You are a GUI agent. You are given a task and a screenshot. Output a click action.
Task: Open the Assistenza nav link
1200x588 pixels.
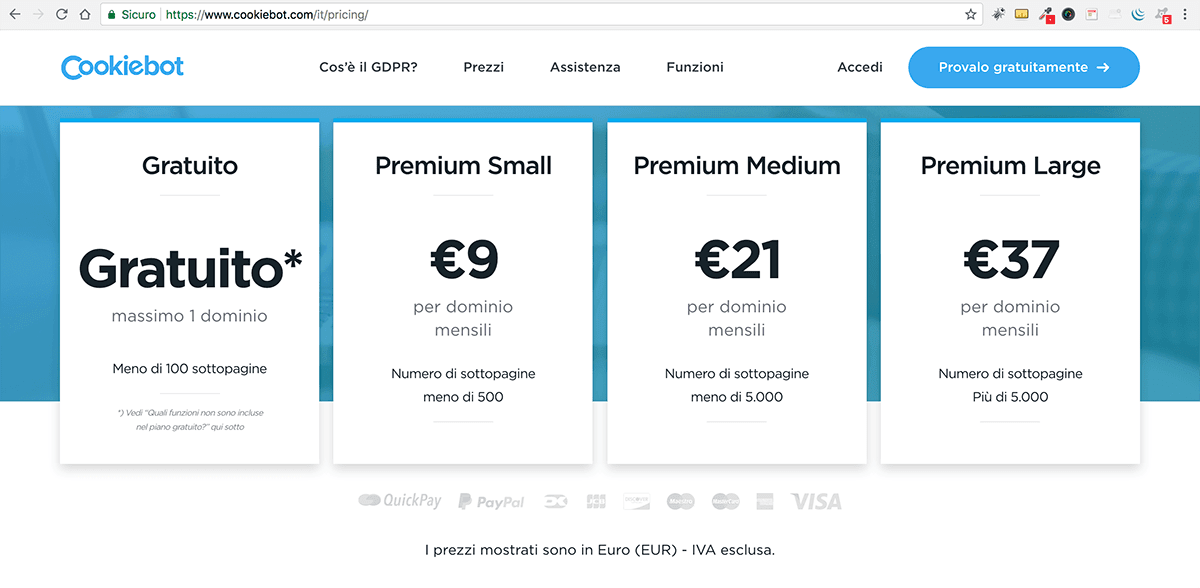(x=585, y=67)
